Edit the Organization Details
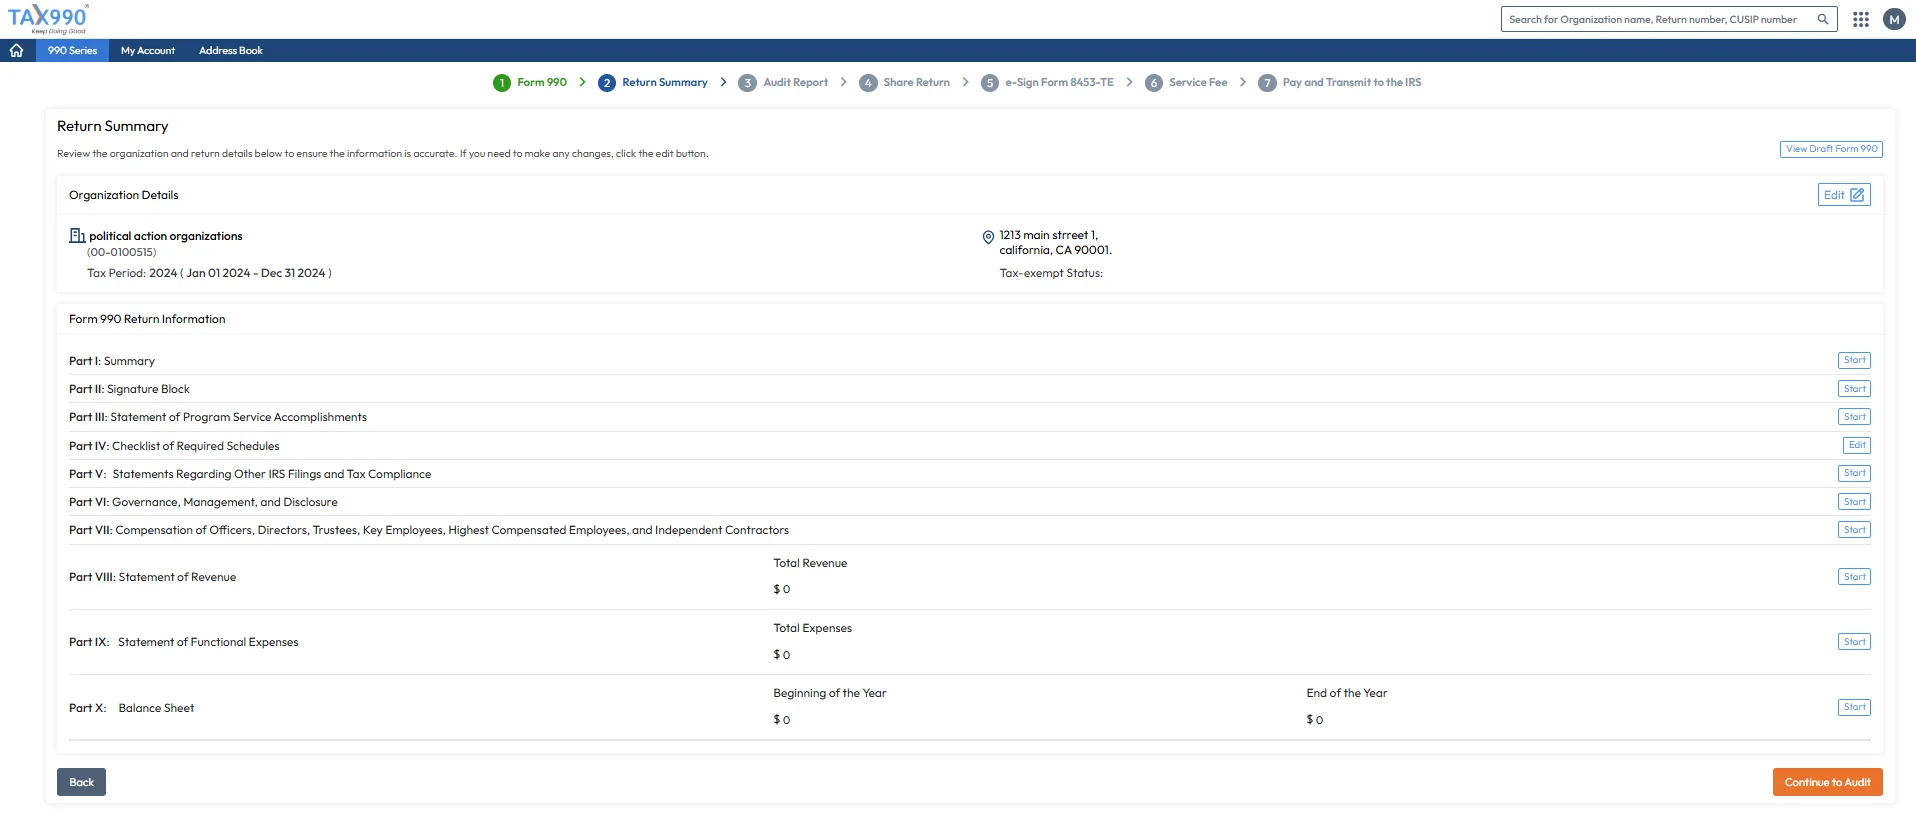The image size is (1916, 838). coord(1844,195)
